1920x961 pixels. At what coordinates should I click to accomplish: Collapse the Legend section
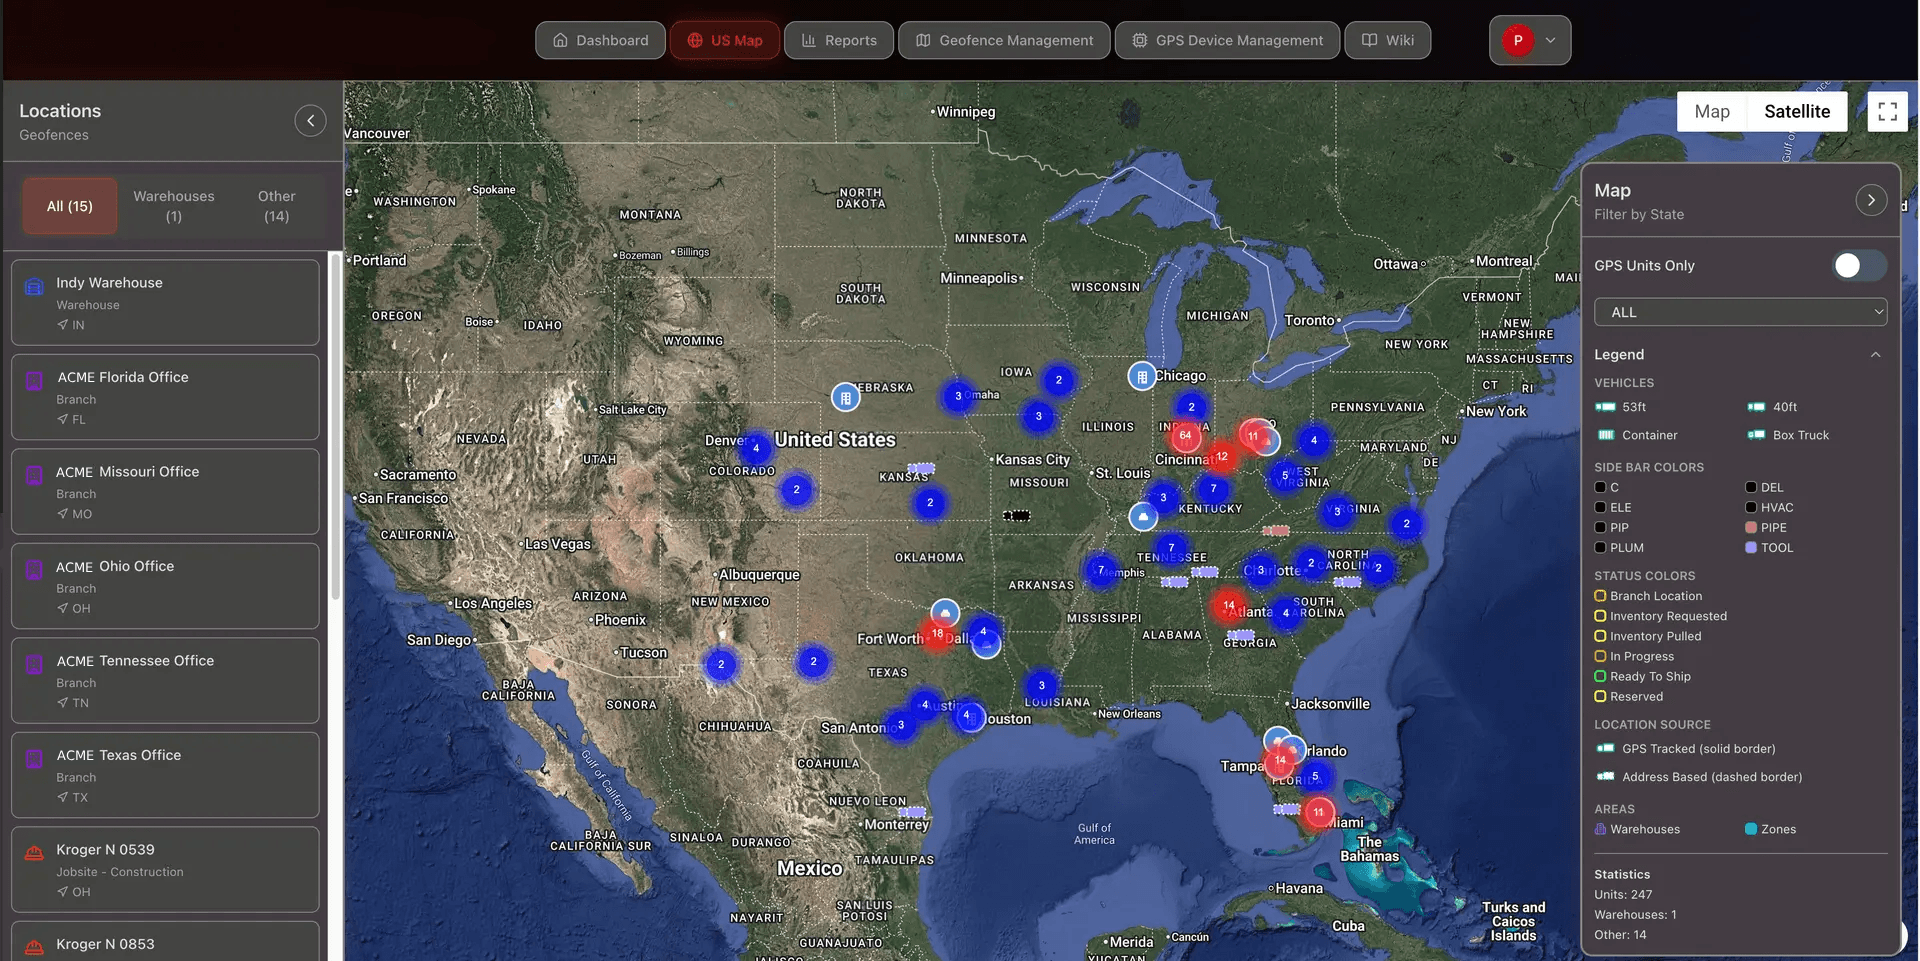pos(1876,354)
